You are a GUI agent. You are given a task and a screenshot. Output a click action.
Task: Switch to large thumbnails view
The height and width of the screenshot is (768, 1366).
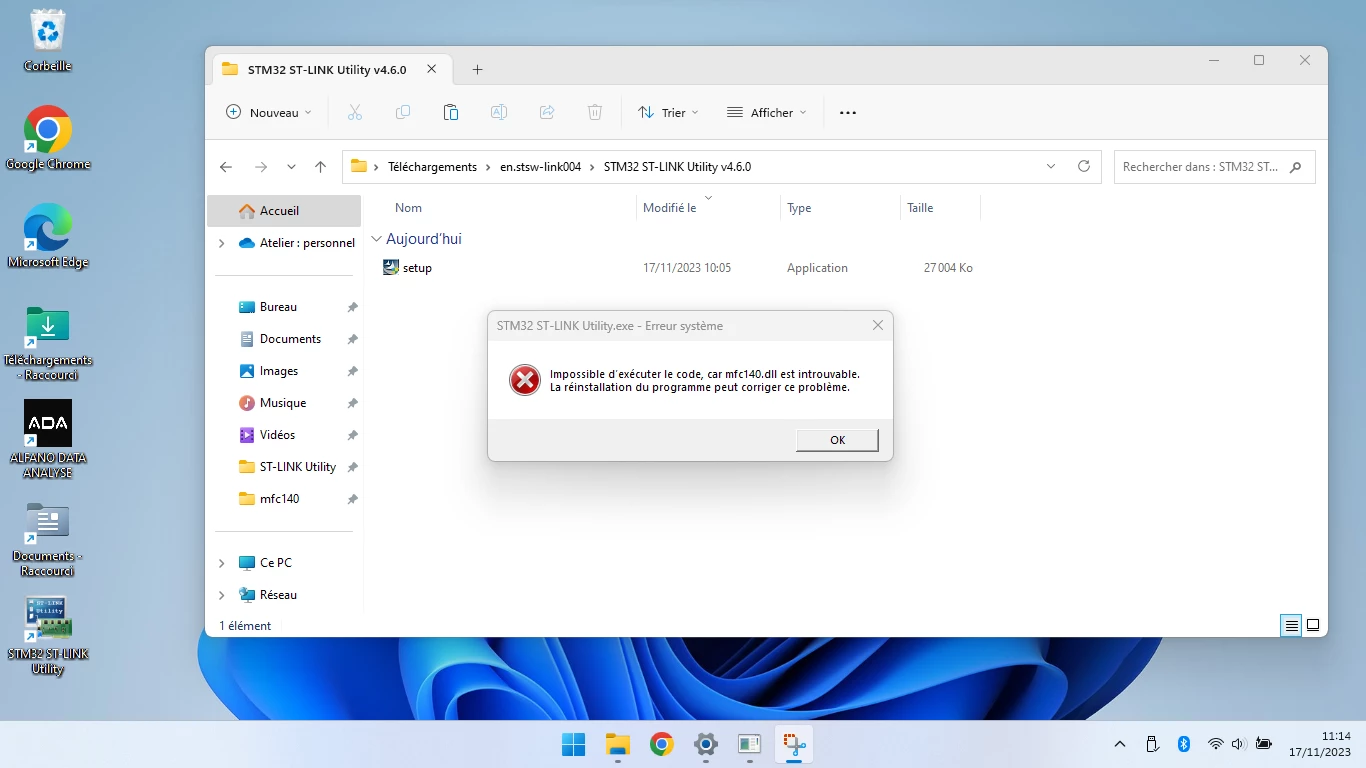coord(1313,626)
